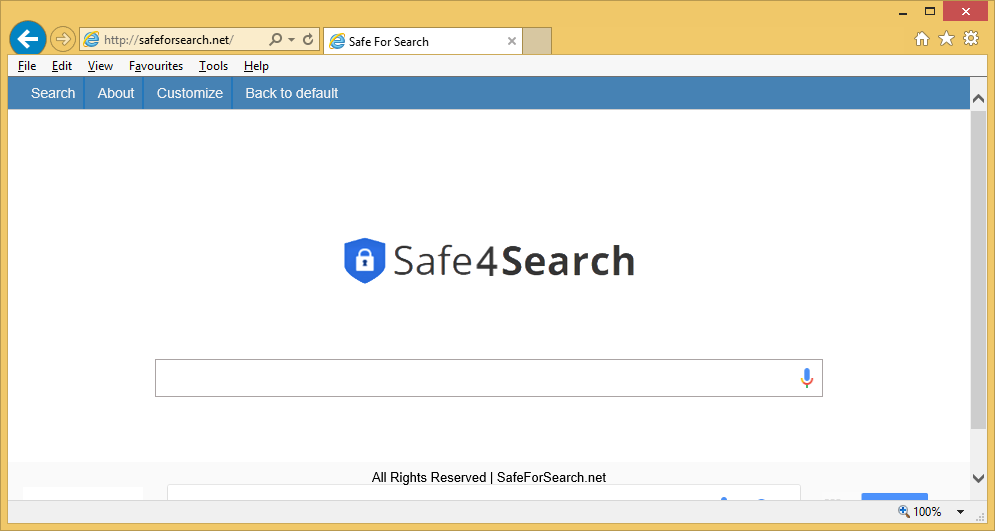
Task: Open the browser Home icon
Action: click(922, 39)
